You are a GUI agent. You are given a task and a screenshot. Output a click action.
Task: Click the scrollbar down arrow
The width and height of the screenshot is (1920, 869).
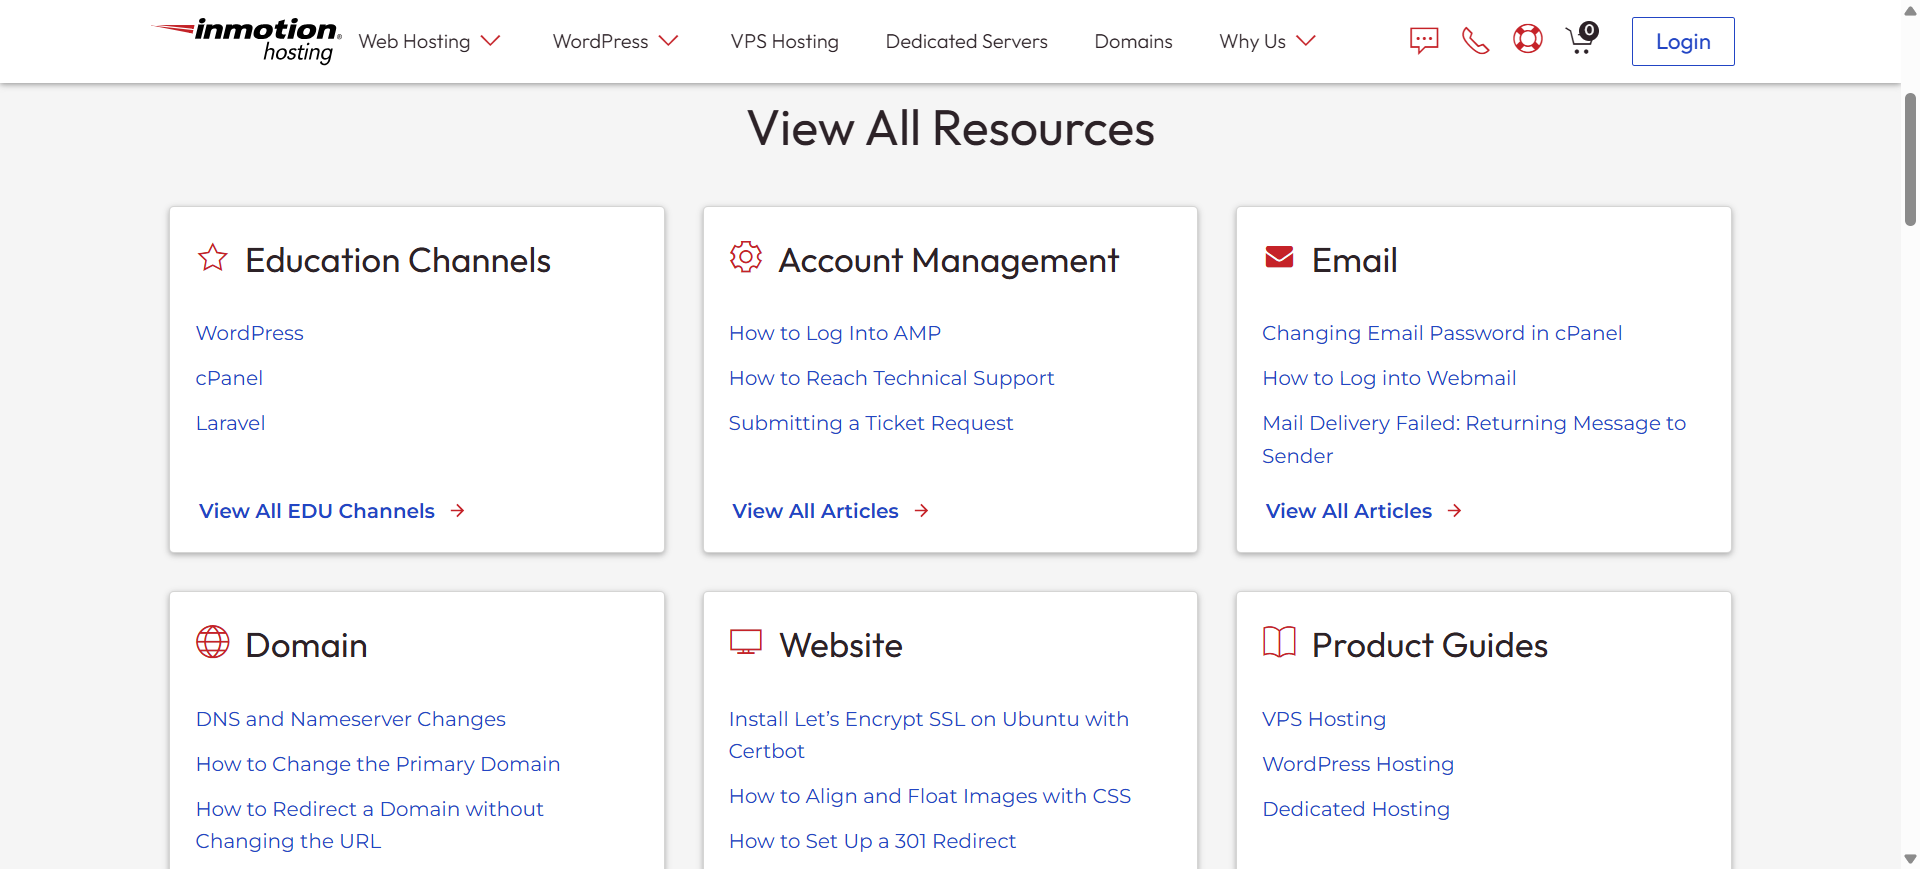click(x=1910, y=859)
